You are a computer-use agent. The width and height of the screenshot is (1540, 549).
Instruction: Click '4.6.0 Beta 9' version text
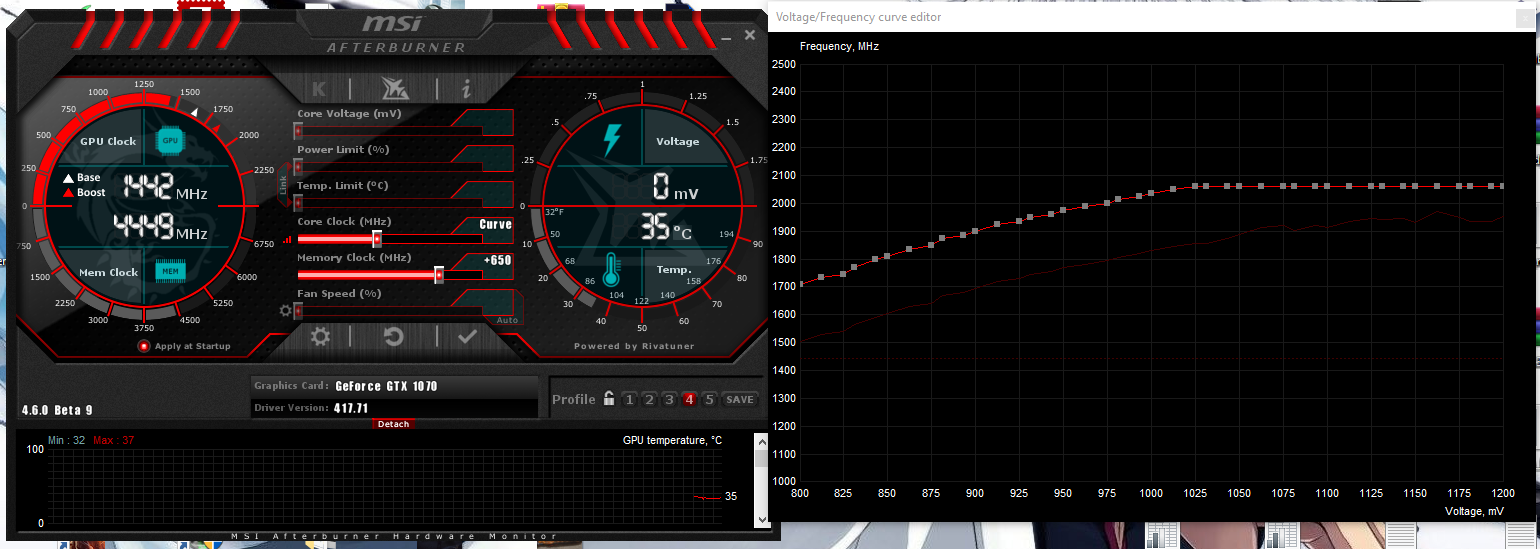click(57, 410)
